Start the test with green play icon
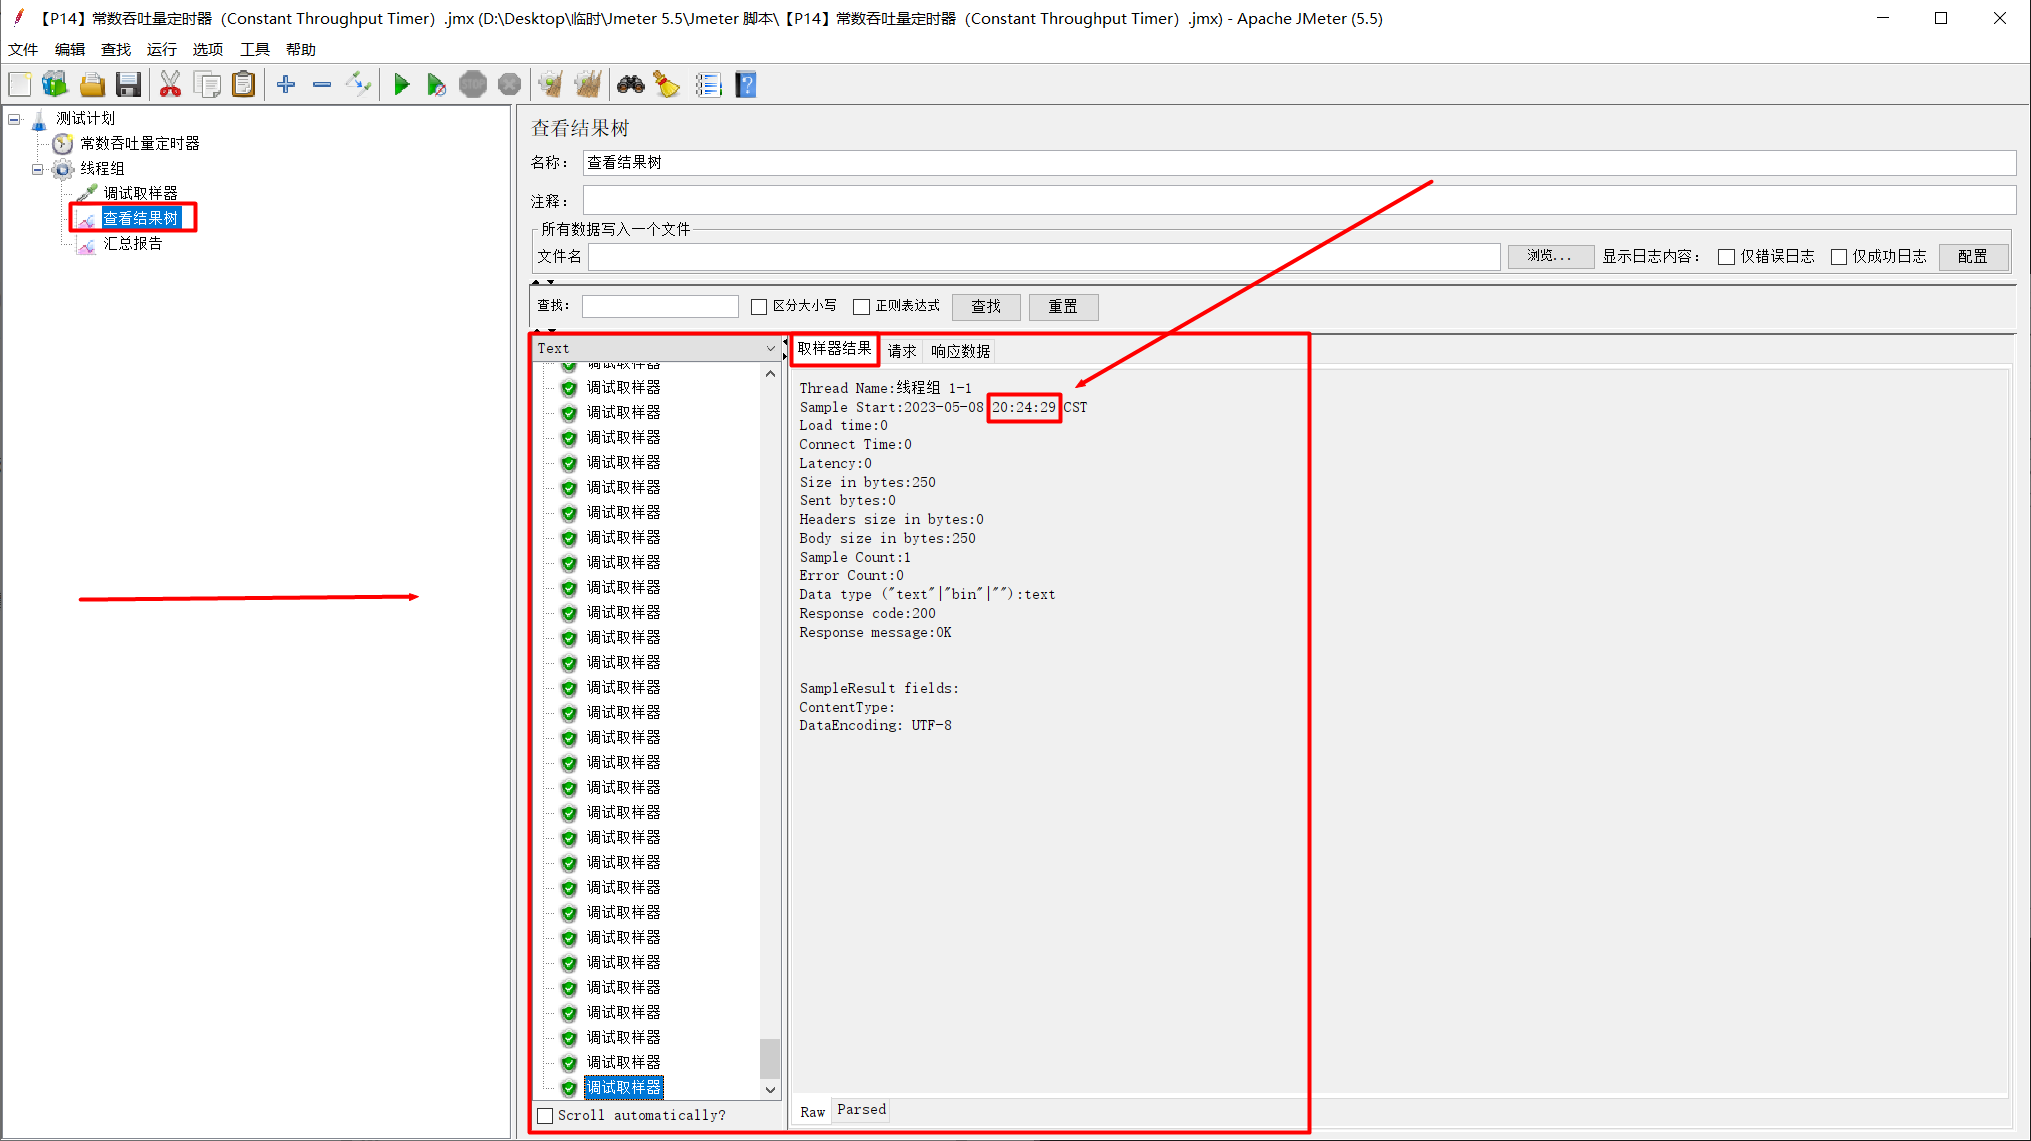2031x1141 pixels. point(401,85)
